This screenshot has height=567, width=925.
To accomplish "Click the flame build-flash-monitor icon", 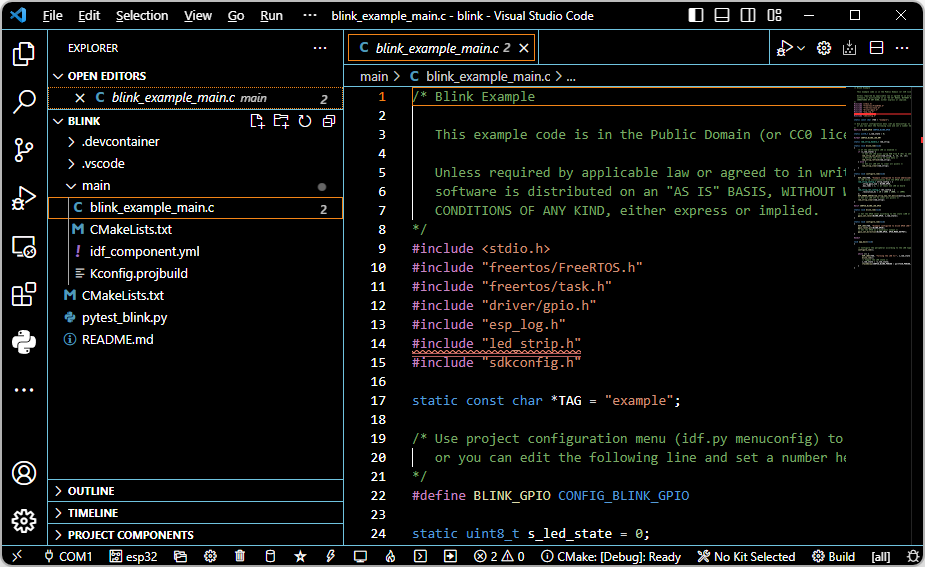I will click(390, 556).
